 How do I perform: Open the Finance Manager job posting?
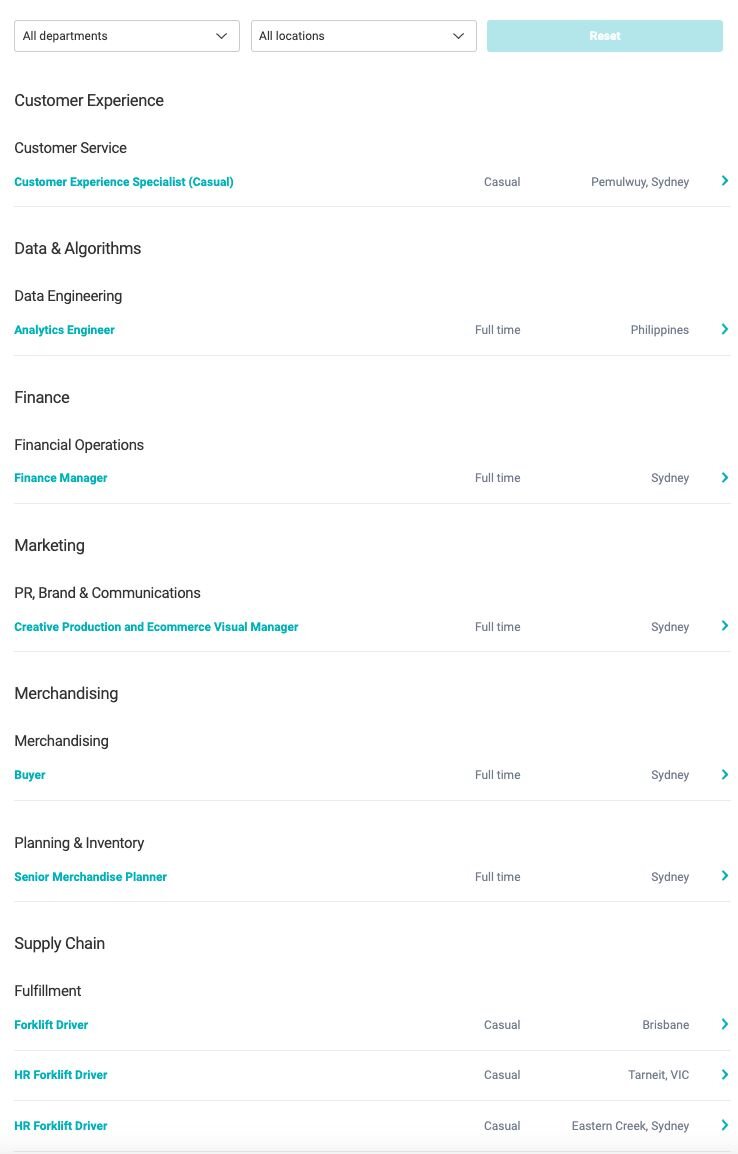coord(61,478)
